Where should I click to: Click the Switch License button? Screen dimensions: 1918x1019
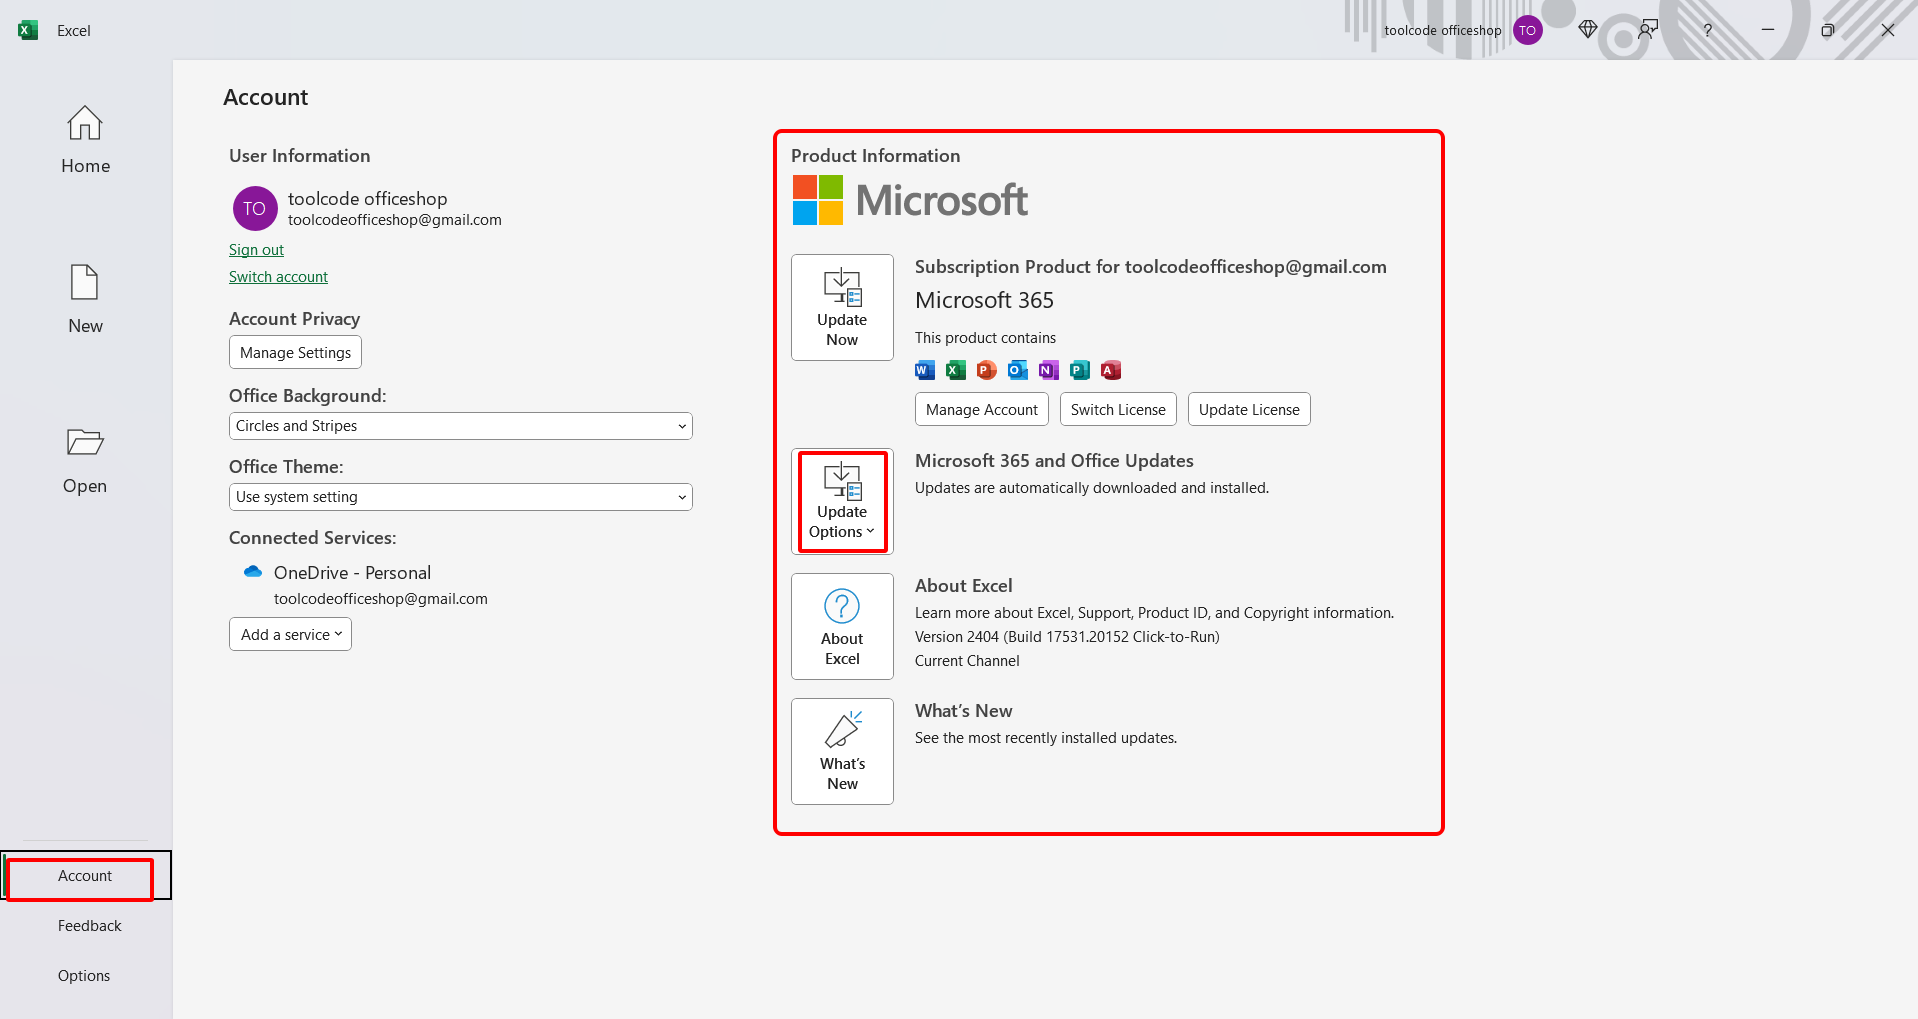pos(1118,409)
